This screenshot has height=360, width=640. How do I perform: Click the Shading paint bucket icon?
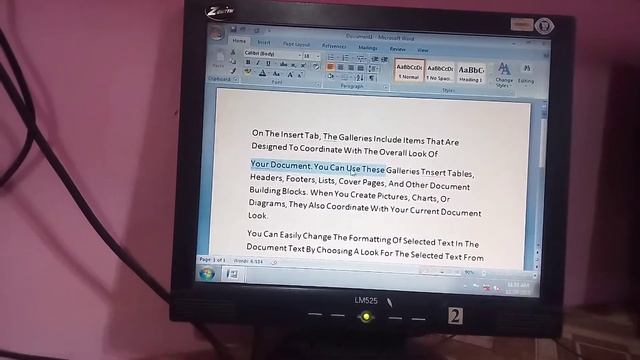point(330,76)
